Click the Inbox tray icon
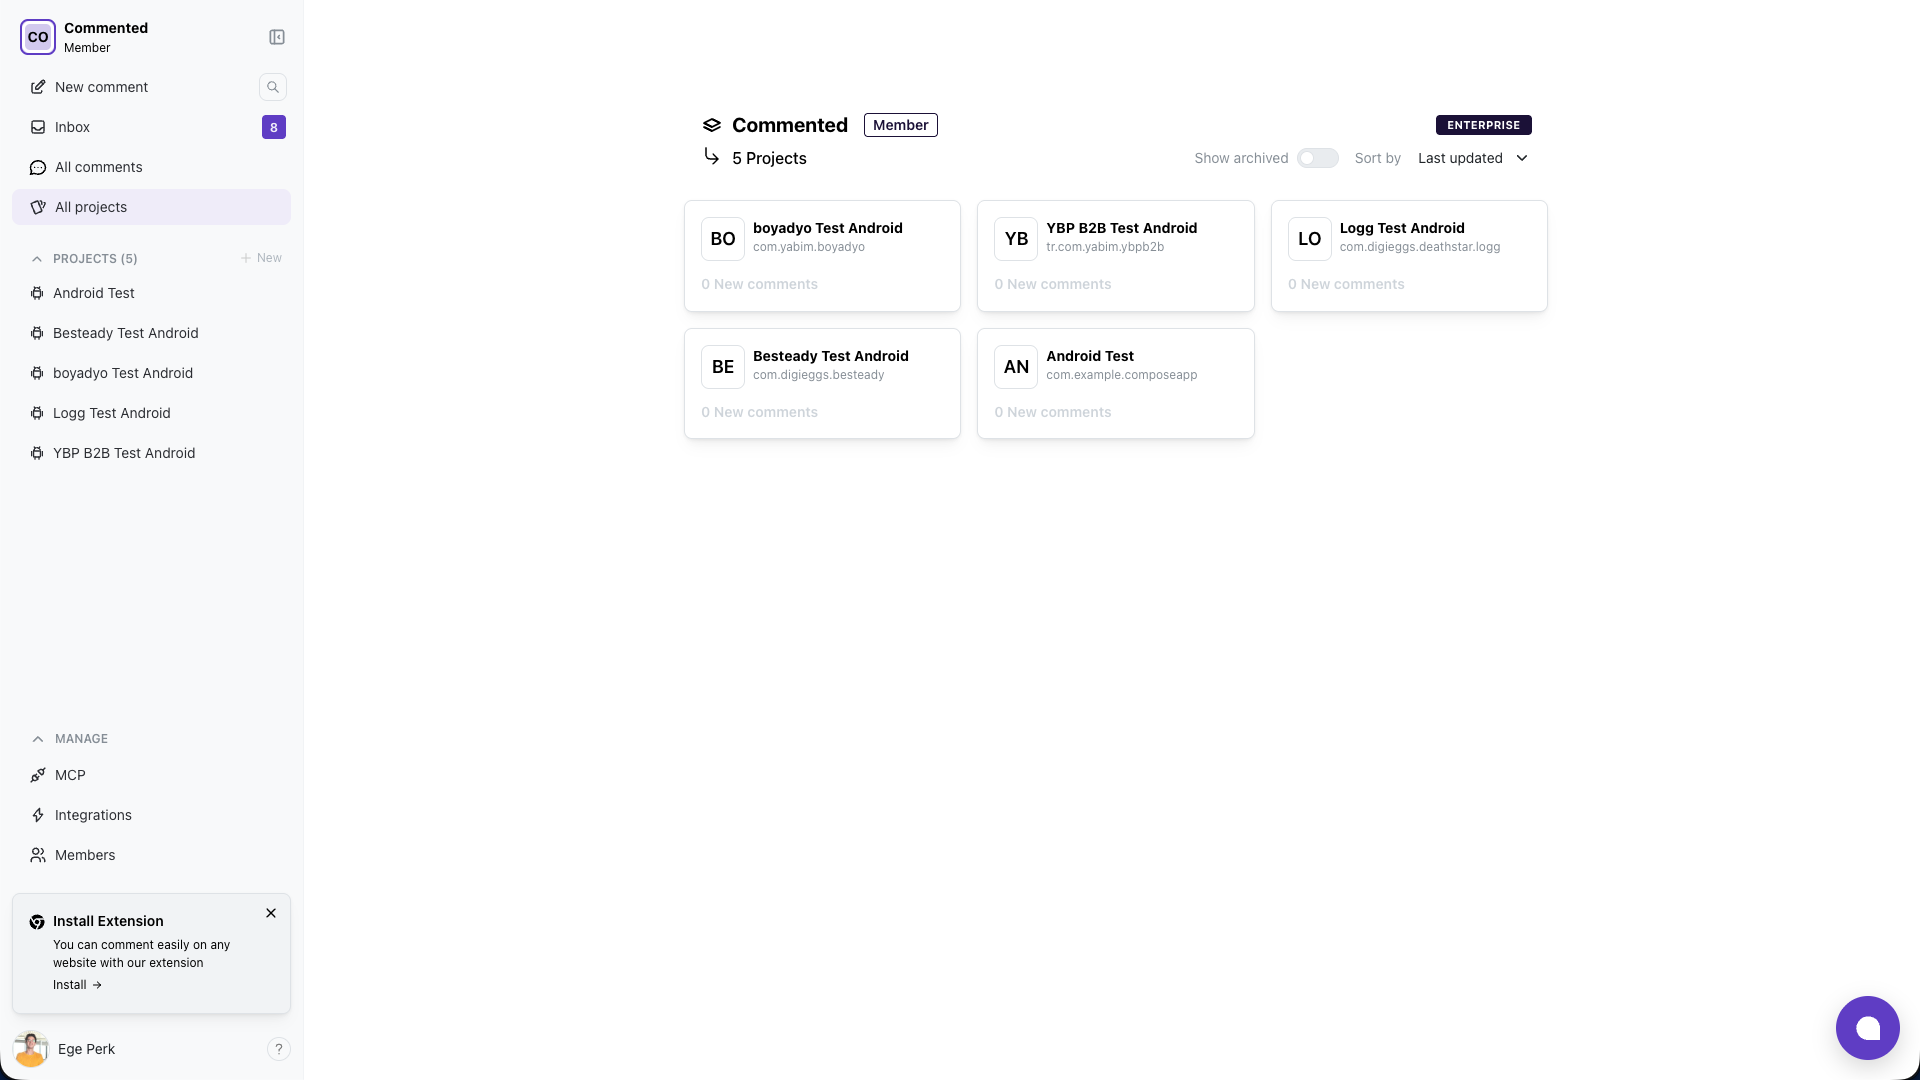1920x1080 pixels. point(38,127)
